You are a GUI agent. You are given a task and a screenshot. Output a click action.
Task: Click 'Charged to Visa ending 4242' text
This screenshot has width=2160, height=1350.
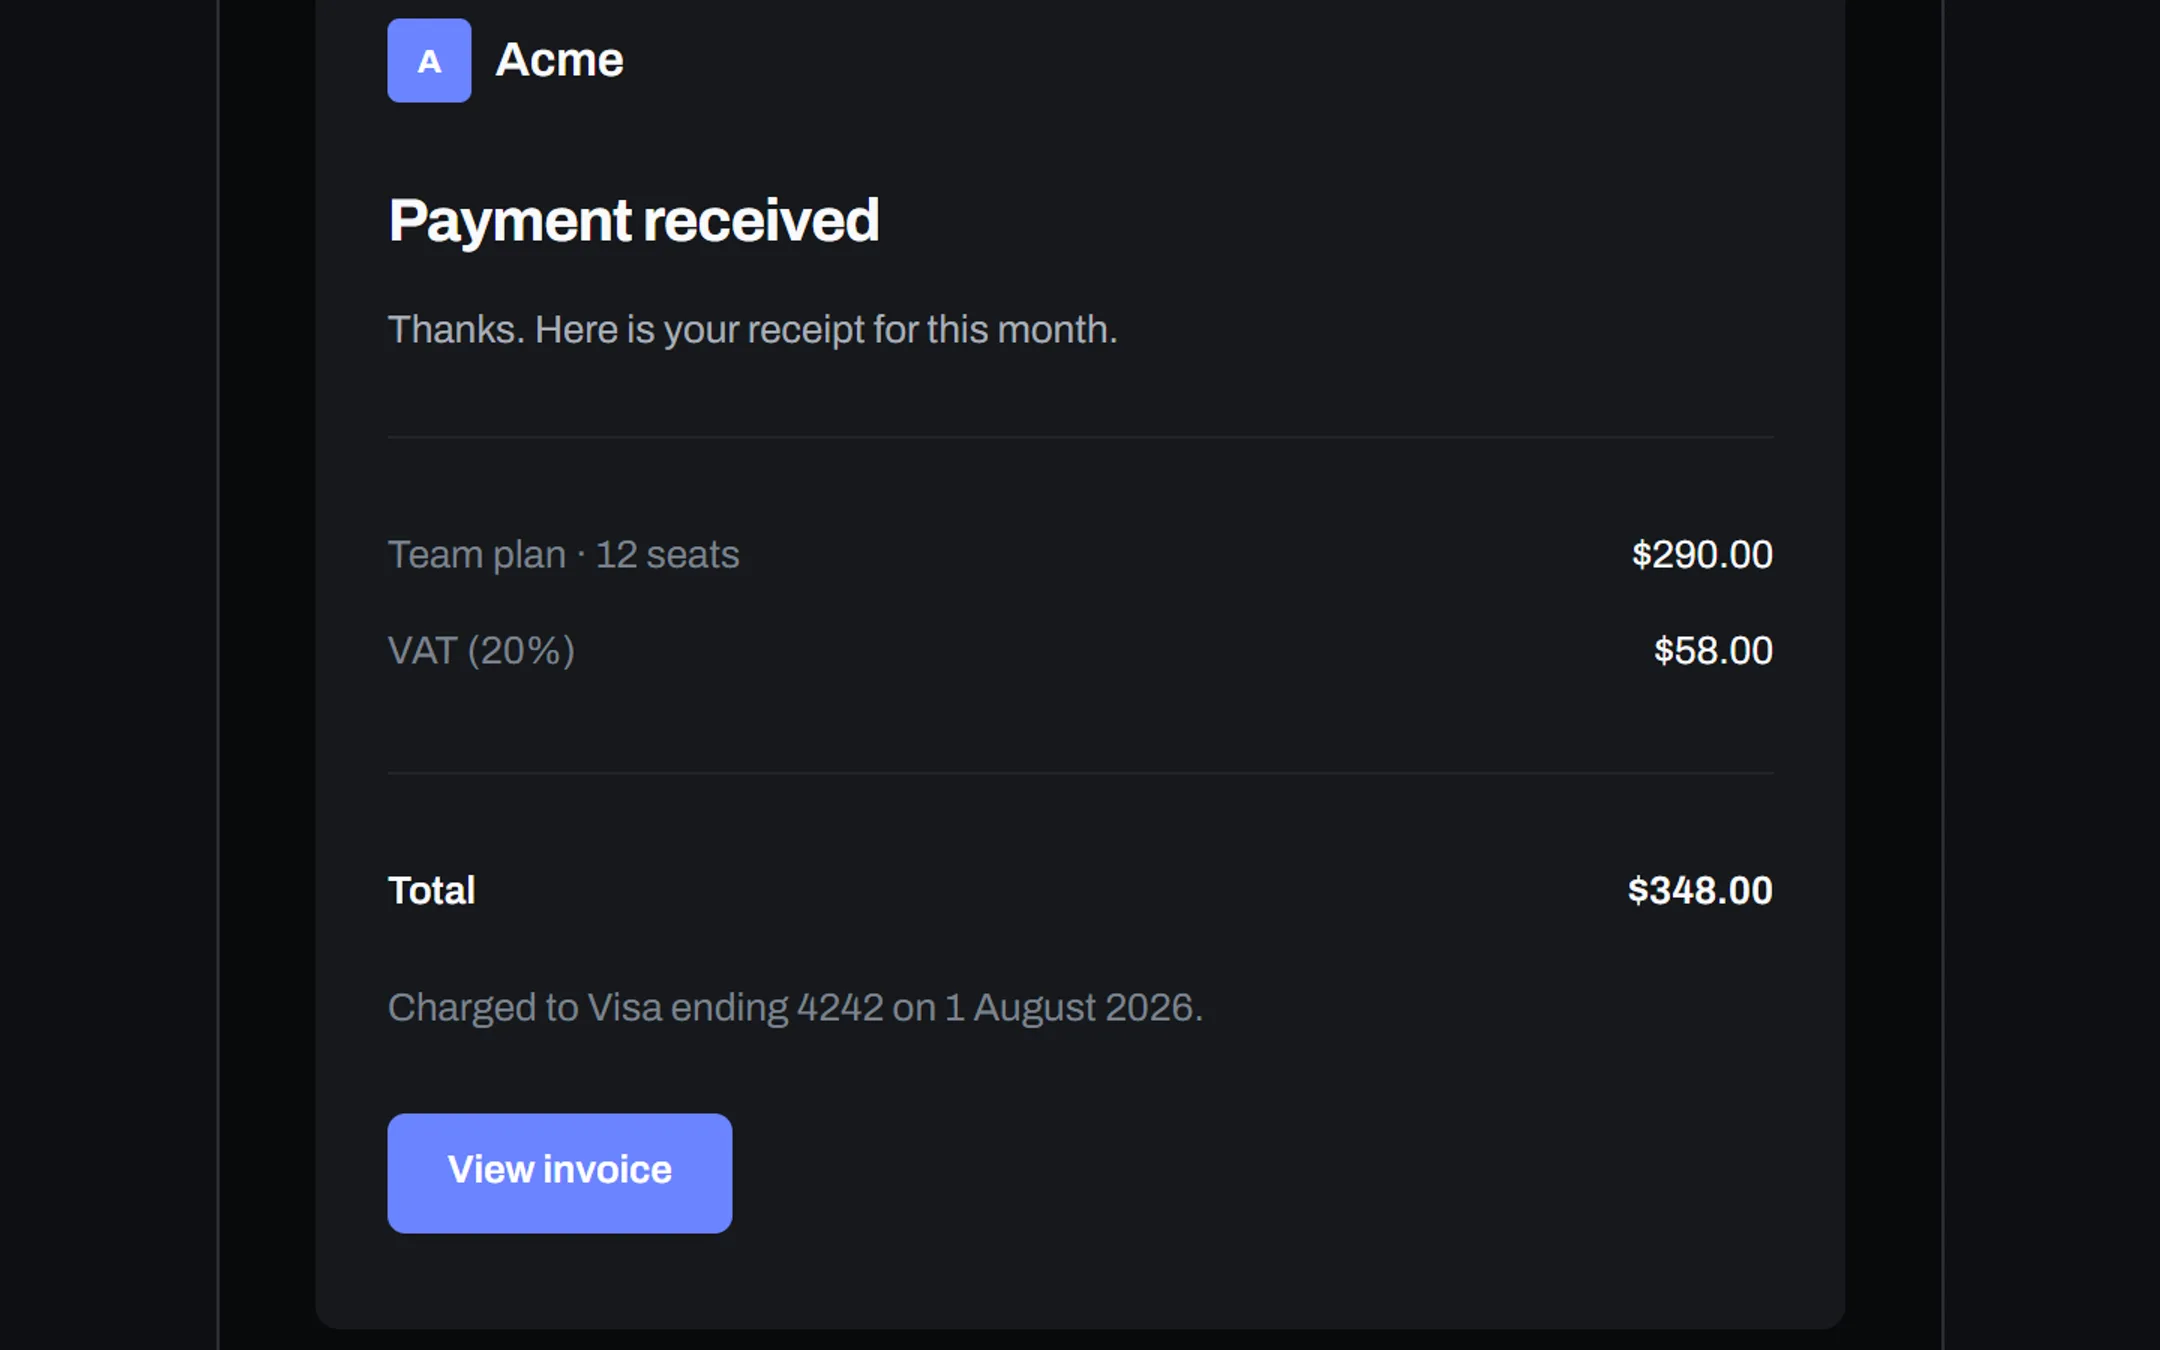[795, 1008]
